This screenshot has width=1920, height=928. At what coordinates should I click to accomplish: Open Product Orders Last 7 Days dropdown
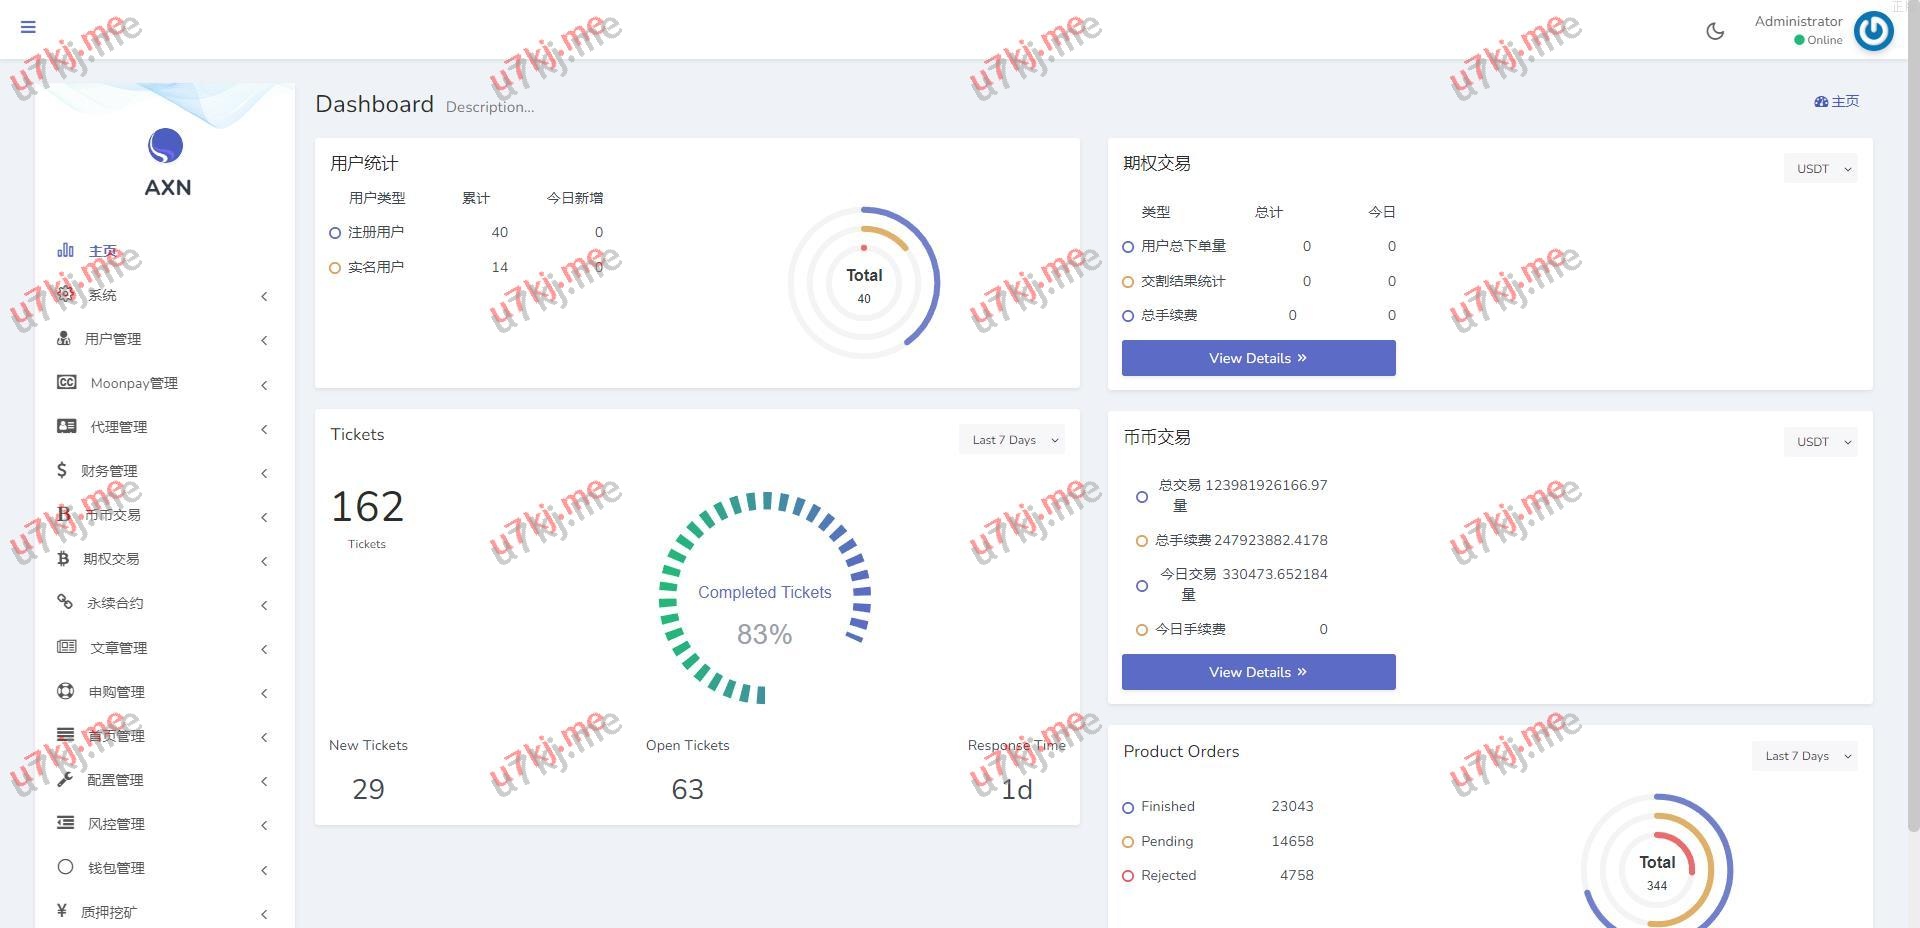pos(1804,756)
